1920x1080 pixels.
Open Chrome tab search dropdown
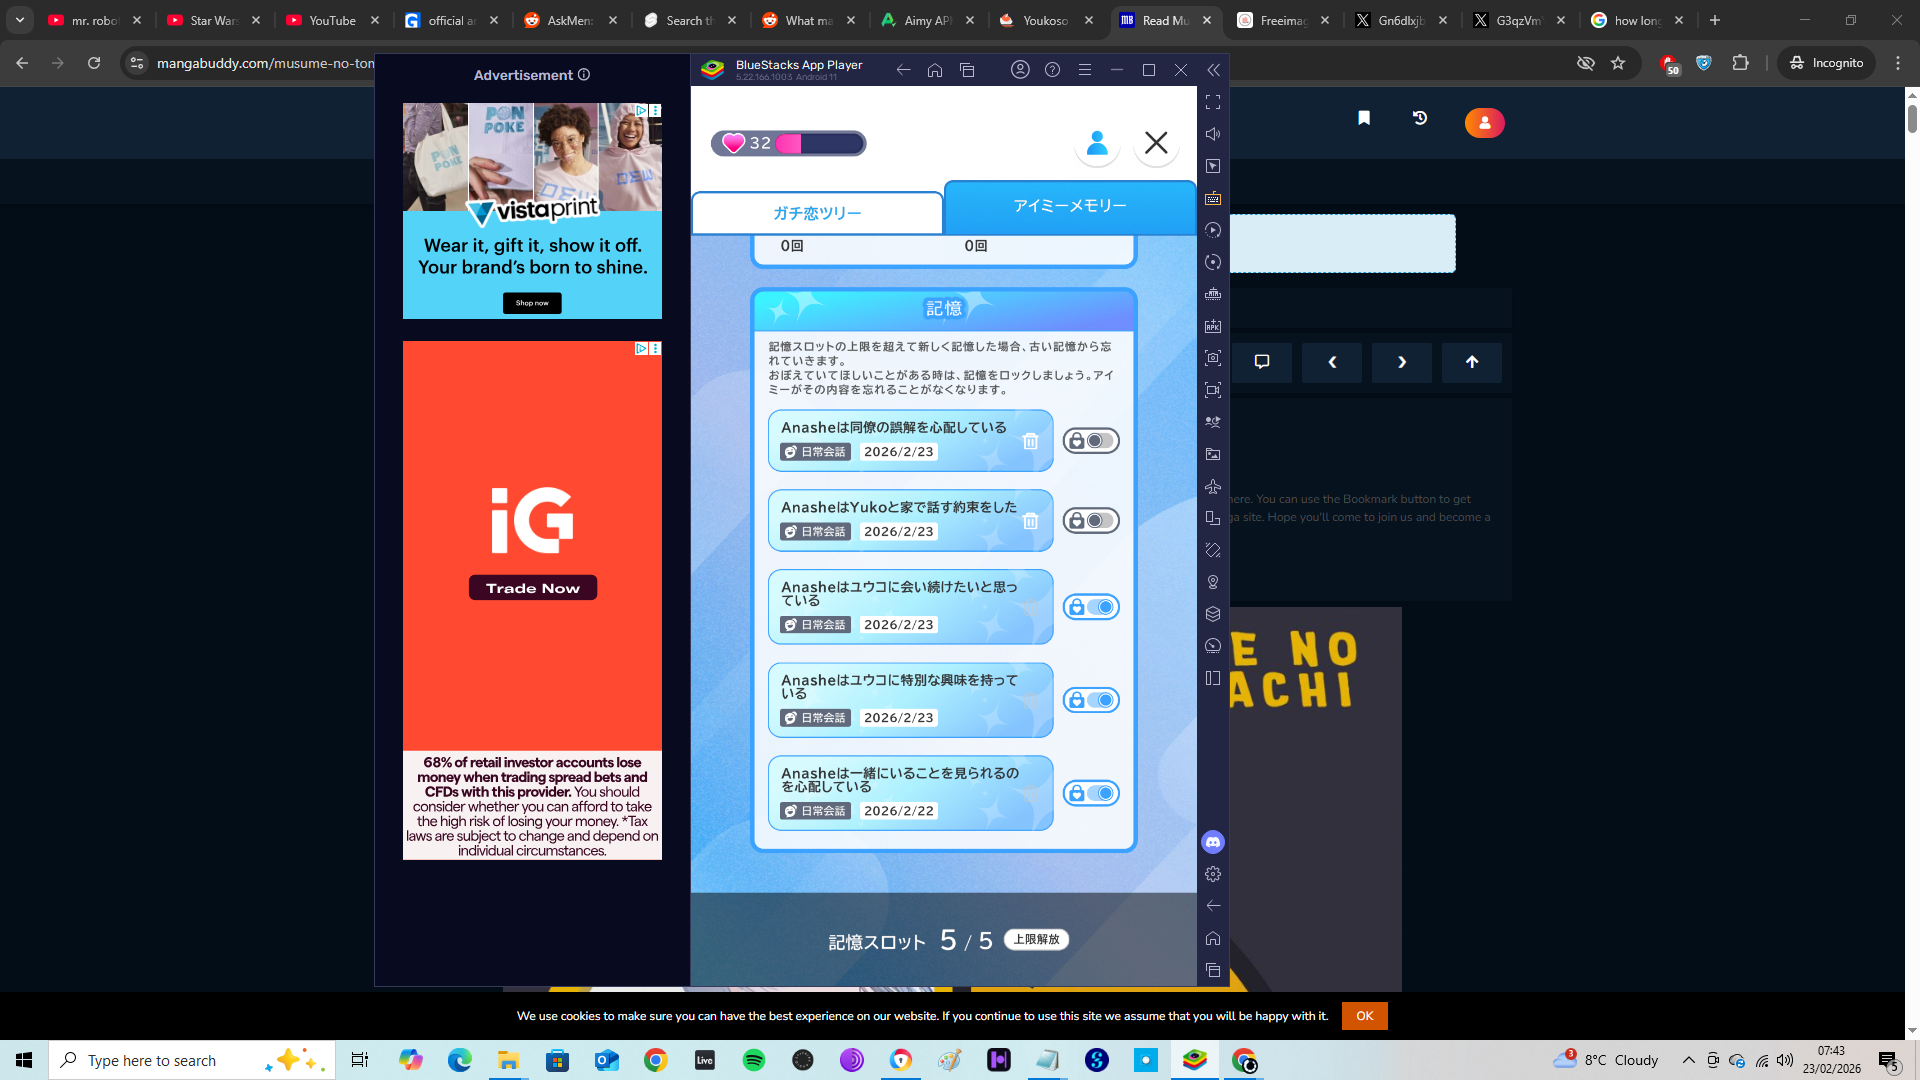tap(20, 20)
